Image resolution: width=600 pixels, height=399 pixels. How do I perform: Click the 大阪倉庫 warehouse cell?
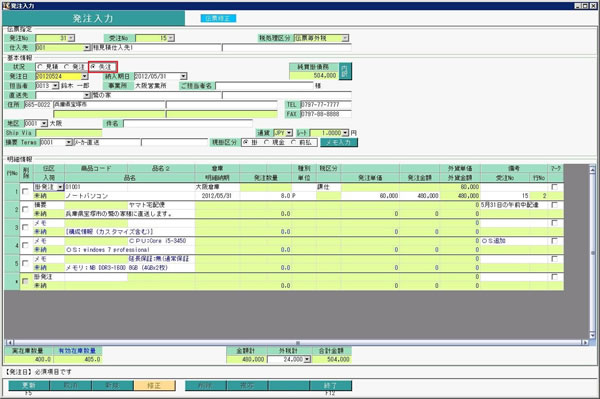coord(217,187)
